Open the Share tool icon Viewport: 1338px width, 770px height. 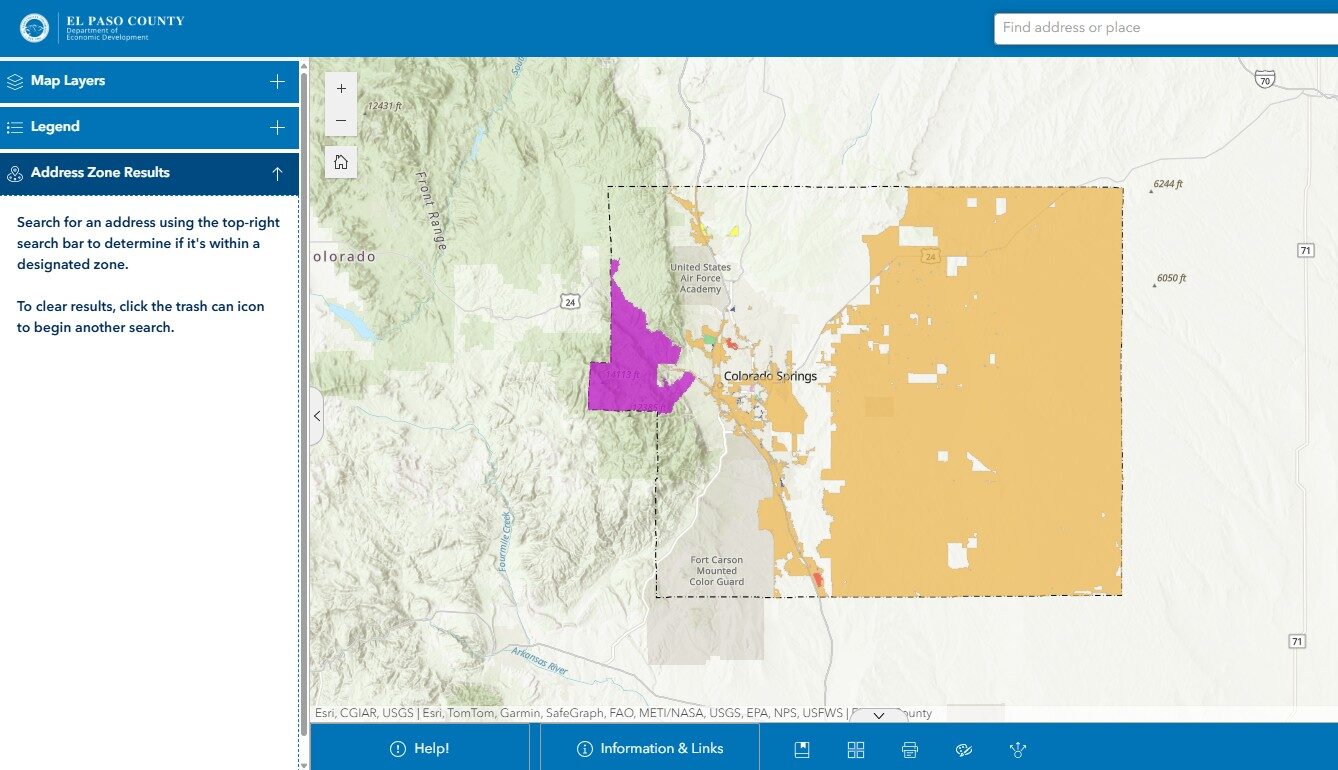point(1018,749)
